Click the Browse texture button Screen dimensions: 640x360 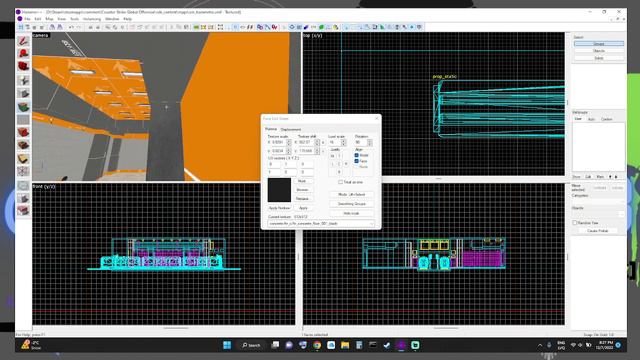click(x=302, y=190)
